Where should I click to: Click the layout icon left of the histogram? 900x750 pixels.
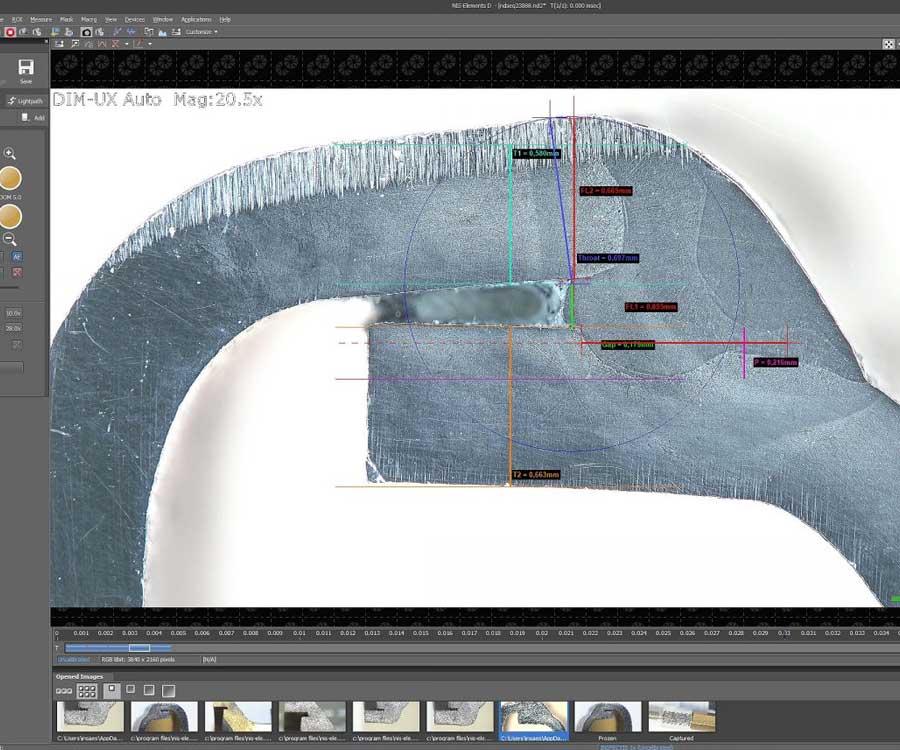(149, 32)
